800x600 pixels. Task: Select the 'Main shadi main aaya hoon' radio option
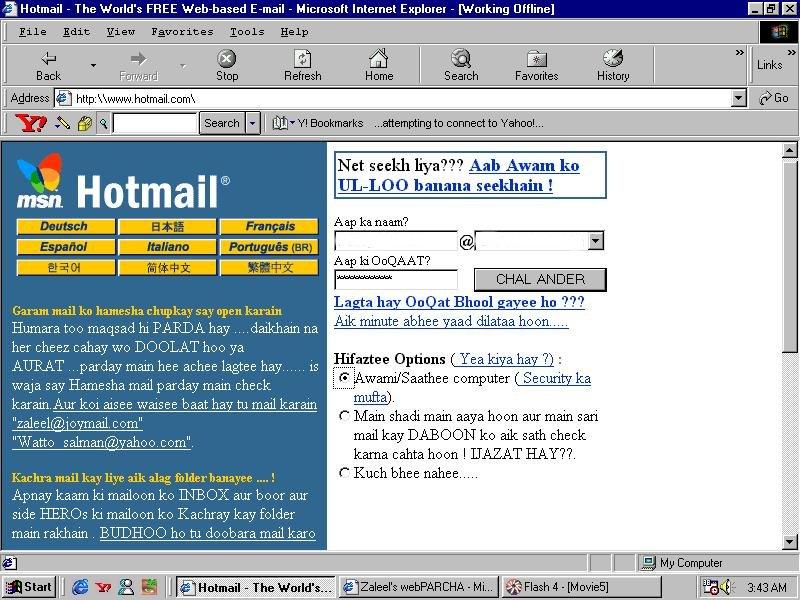(344, 416)
